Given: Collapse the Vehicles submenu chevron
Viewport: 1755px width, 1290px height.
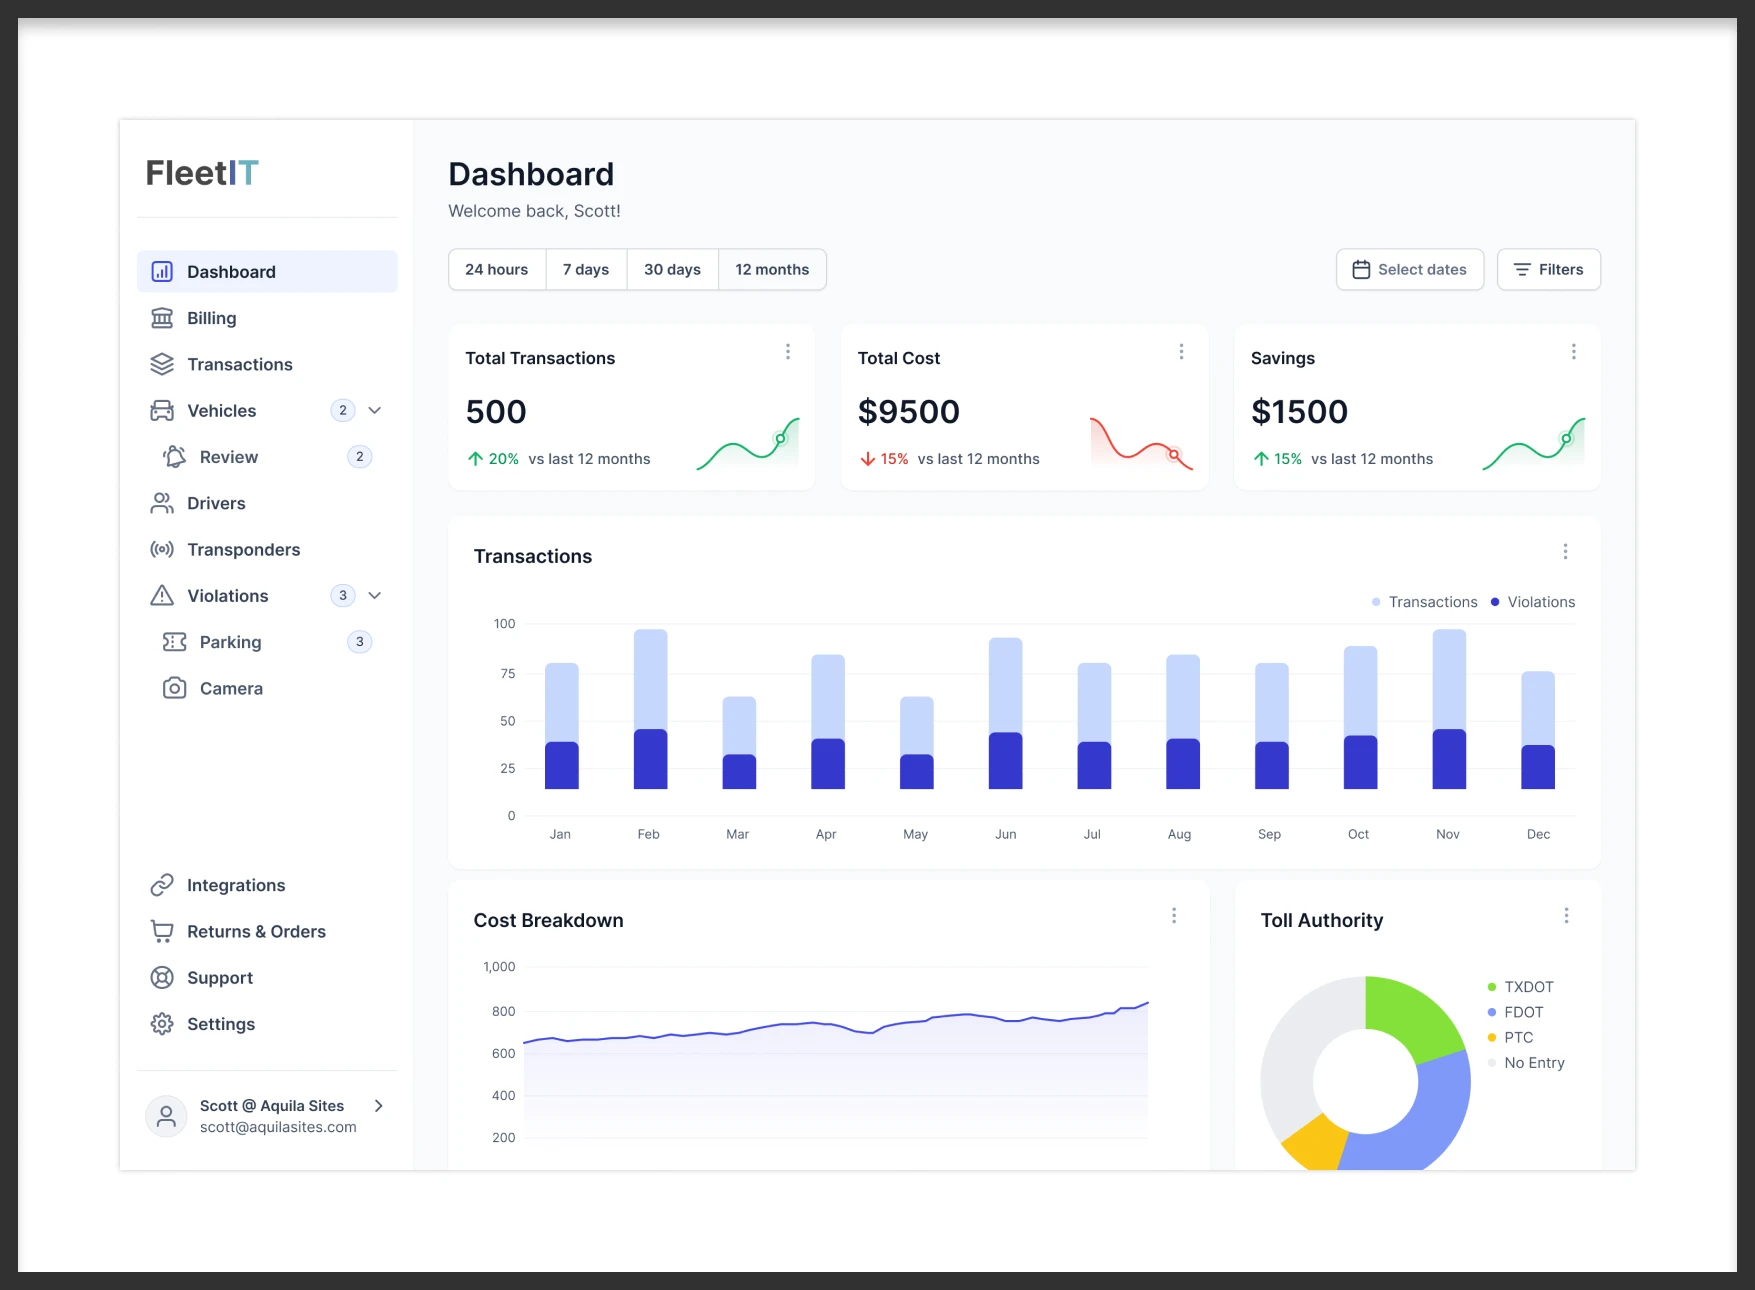Looking at the screenshot, I should [x=375, y=410].
